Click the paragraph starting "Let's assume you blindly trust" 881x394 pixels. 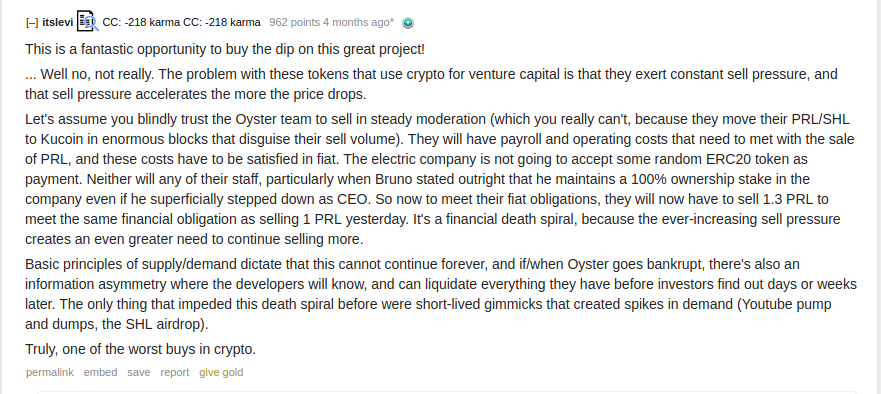click(440, 179)
